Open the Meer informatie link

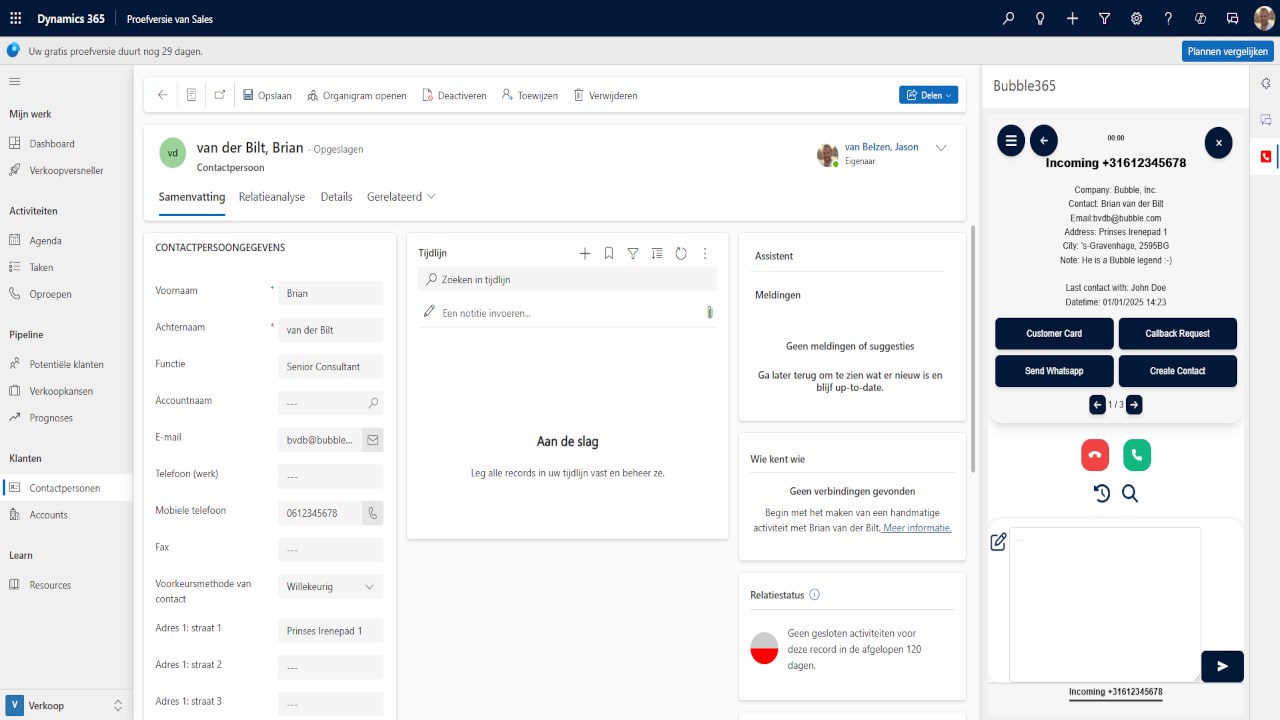(x=917, y=528)
